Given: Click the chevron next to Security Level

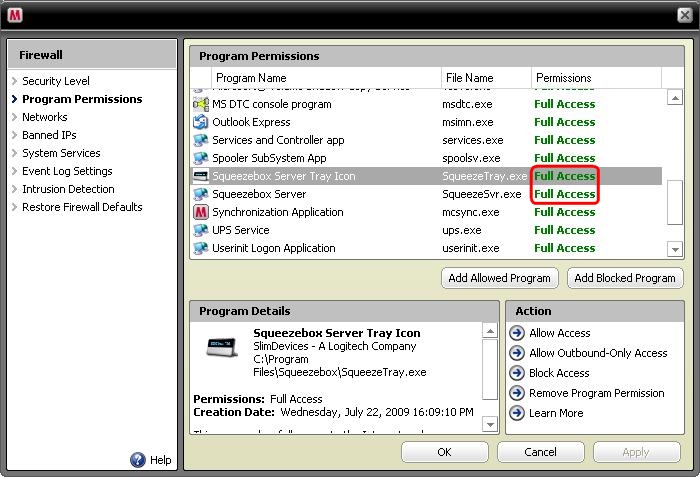Looking at the screenshot, I should (x=14, y=81).
